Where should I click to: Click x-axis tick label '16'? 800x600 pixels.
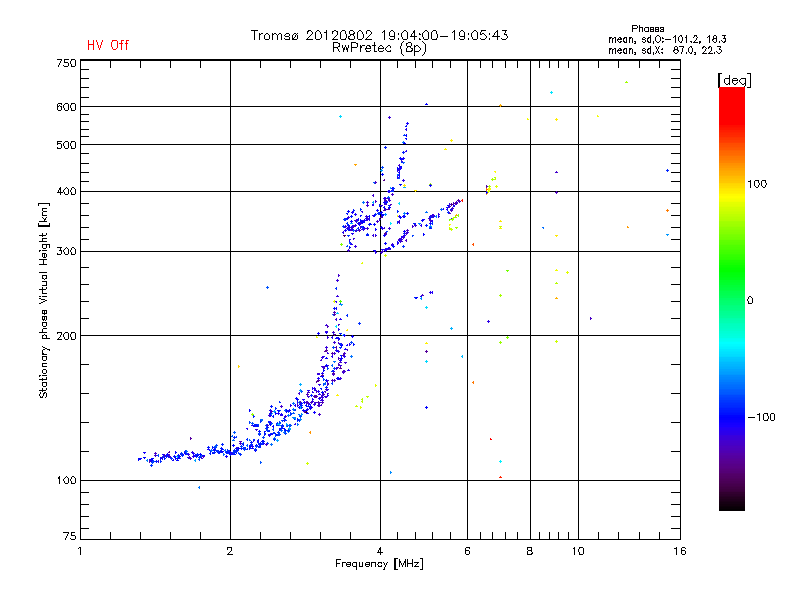click(680, 551)
